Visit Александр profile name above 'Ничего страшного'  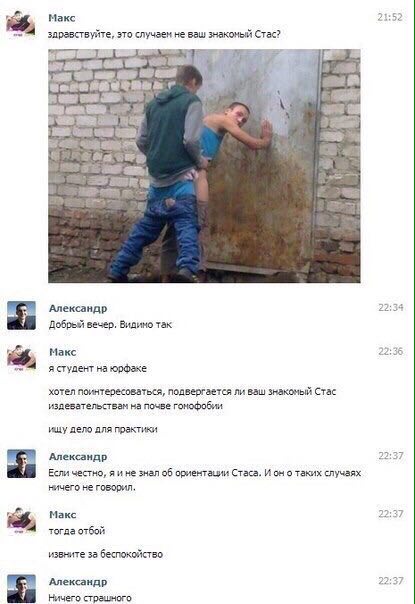click(78, 582)
